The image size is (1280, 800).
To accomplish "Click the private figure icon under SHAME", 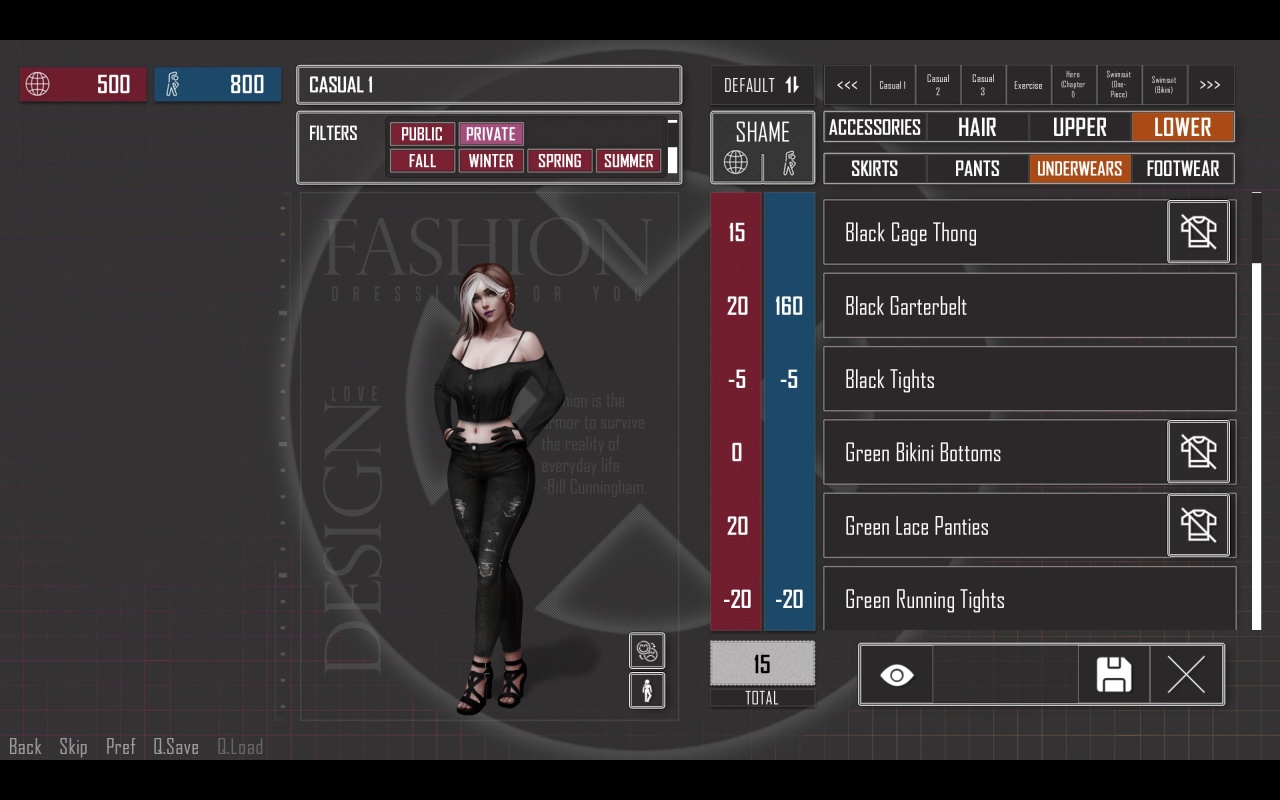I will pyautogui.click(x=789, y=164).
